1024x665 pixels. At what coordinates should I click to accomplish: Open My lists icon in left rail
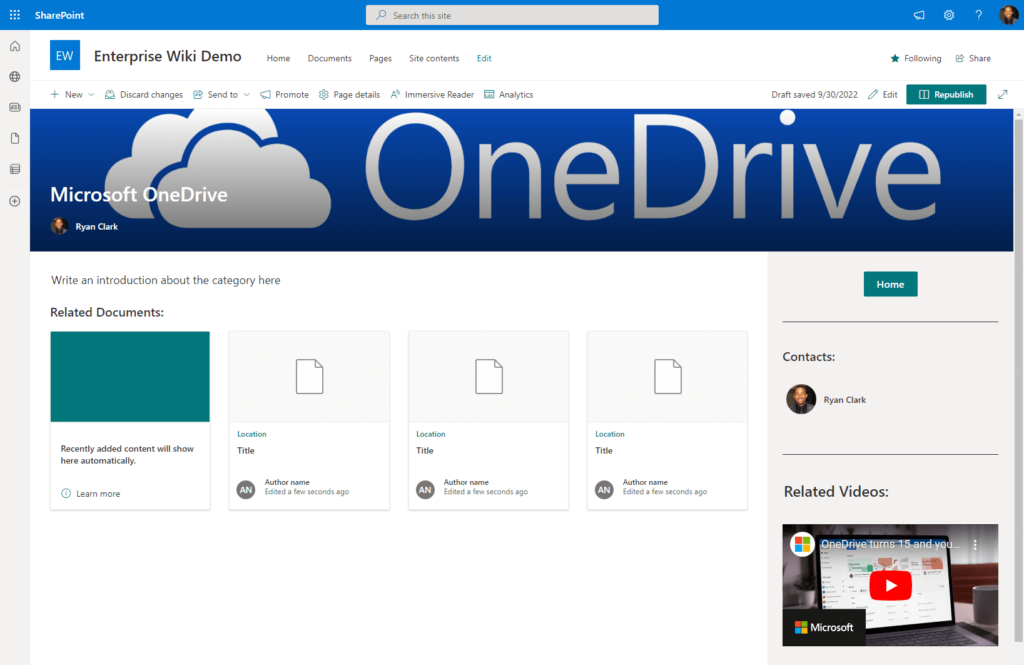(15, 169)
